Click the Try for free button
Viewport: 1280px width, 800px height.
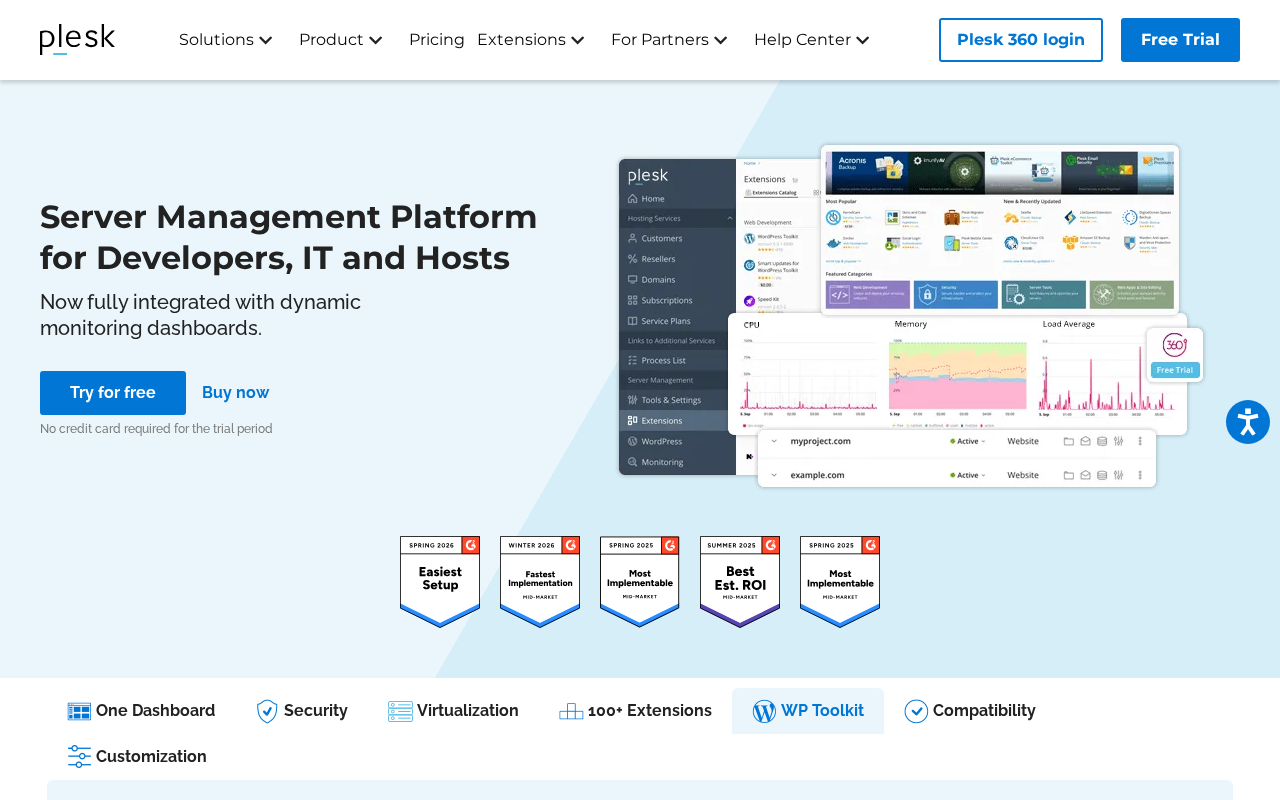pyautogui.click(x=113, y=393)
